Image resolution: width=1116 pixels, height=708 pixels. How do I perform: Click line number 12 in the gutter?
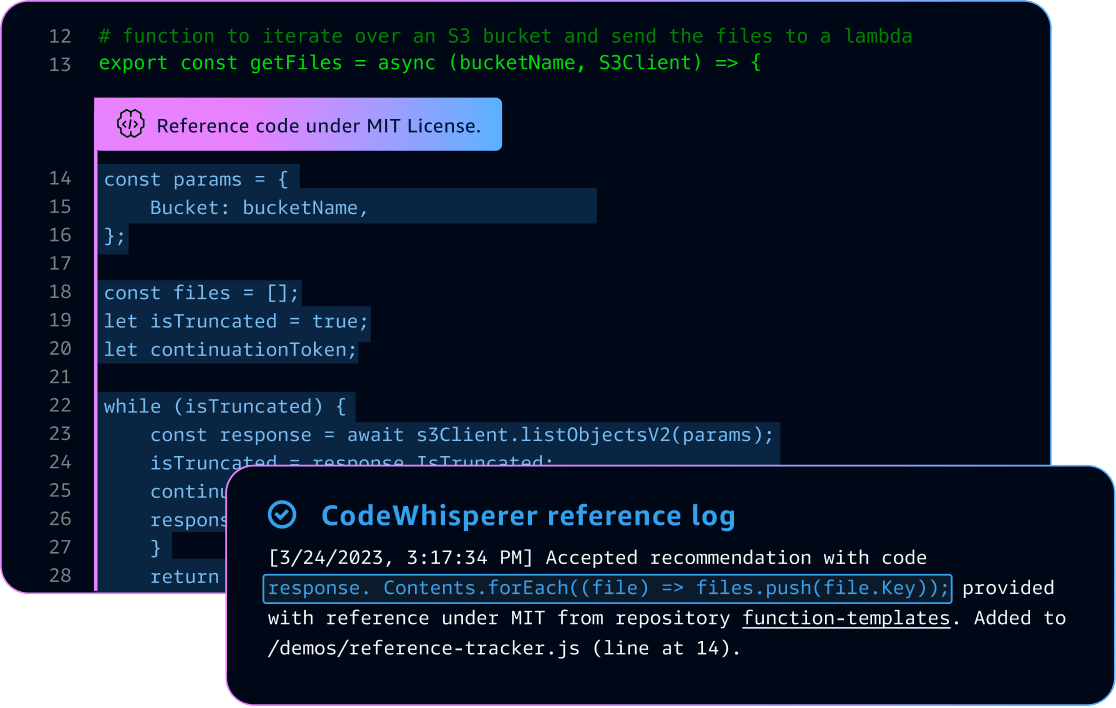pos(60,36)
